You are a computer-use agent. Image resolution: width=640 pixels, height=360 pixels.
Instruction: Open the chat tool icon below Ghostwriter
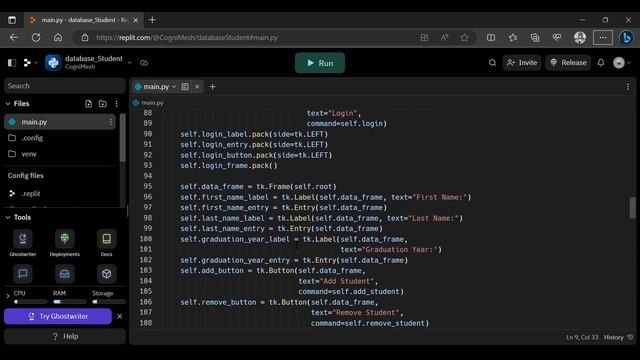click(23, 274)
